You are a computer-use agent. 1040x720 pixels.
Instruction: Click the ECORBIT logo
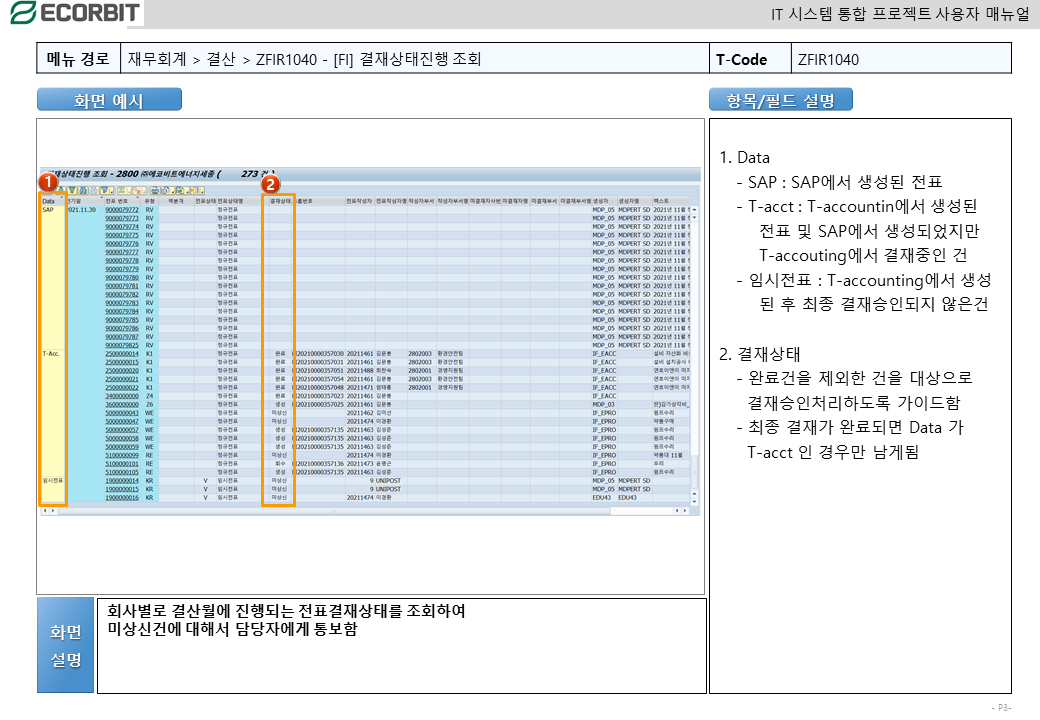click(x=73, y=13)
